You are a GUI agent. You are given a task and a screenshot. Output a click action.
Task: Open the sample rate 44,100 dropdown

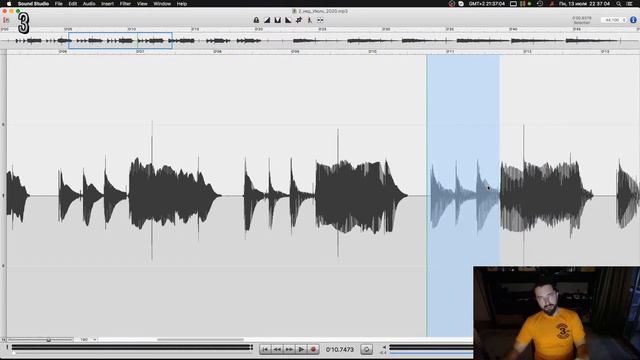(614, 20)
